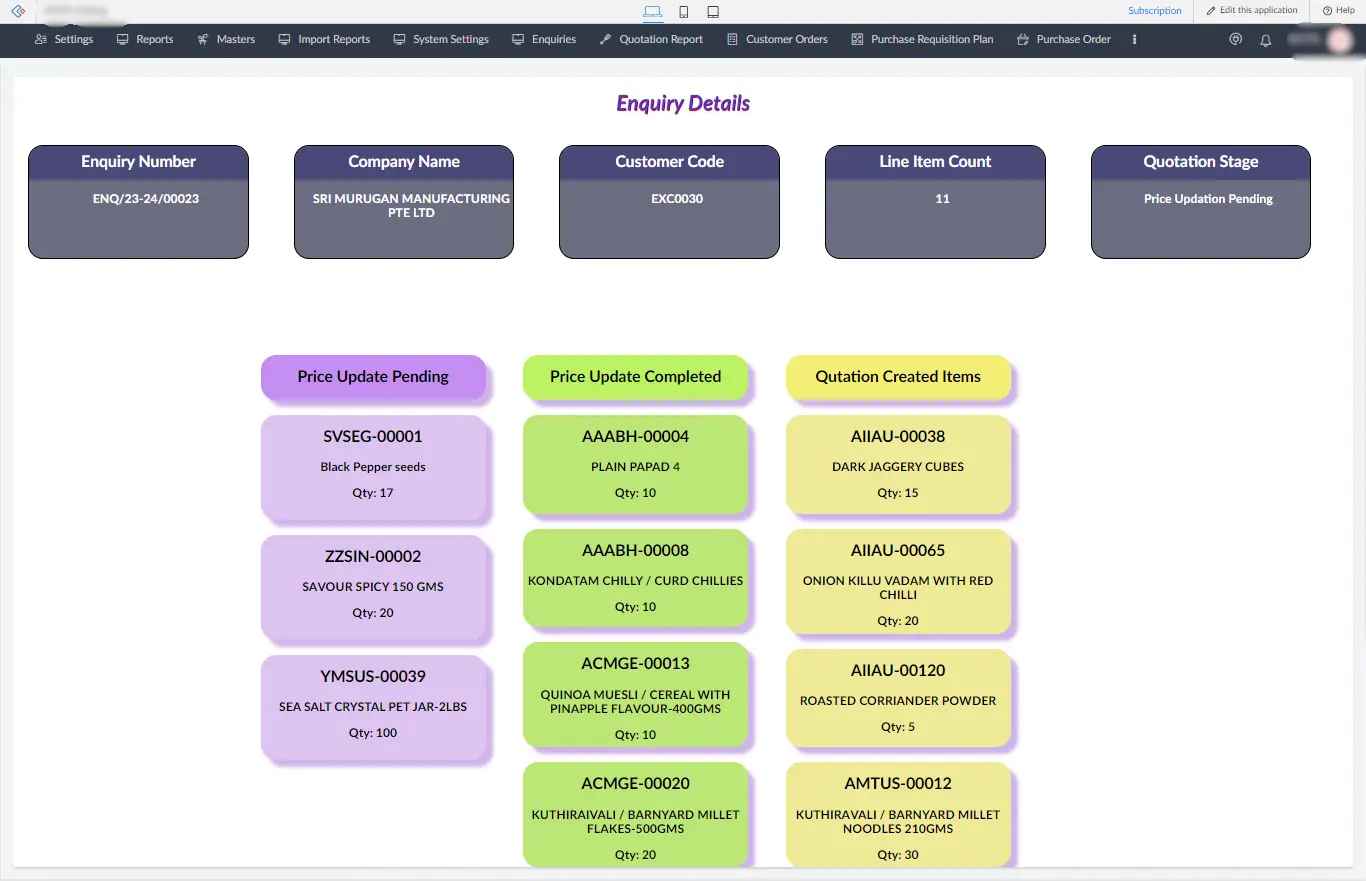Open Help from the top right corner

coord(1338,10)
